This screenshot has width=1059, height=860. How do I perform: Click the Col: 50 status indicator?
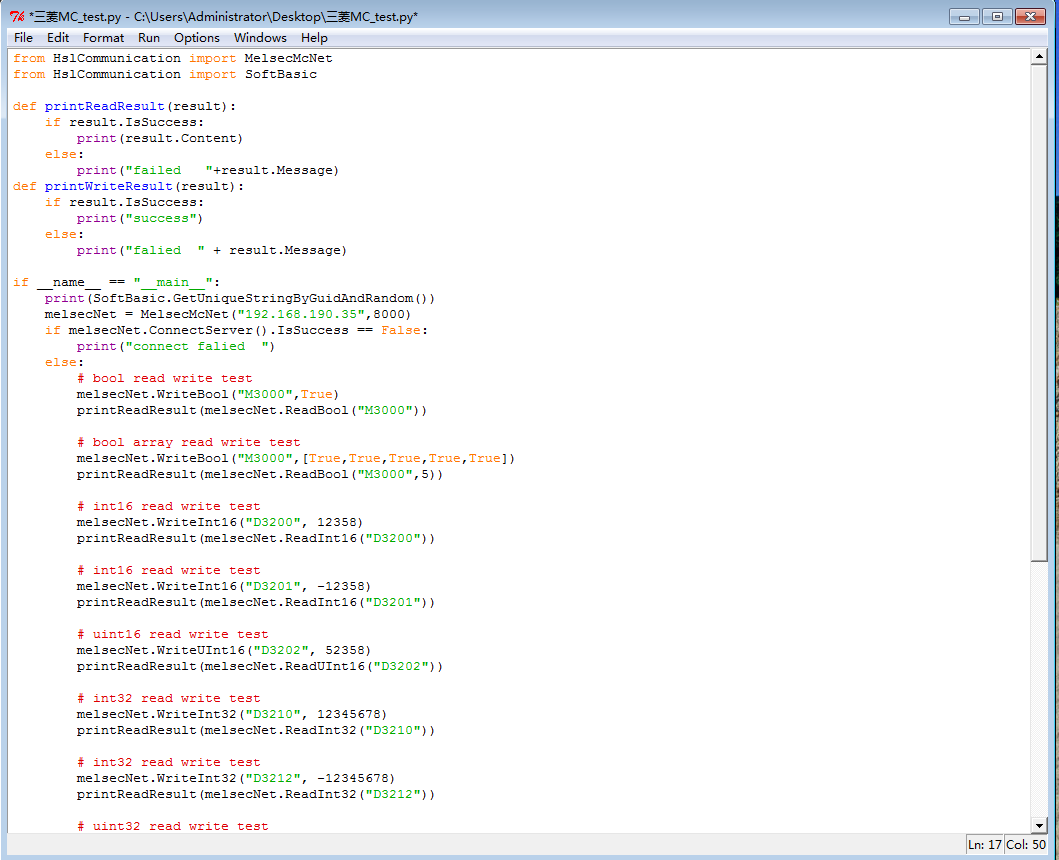click(x=1026, y=845)
